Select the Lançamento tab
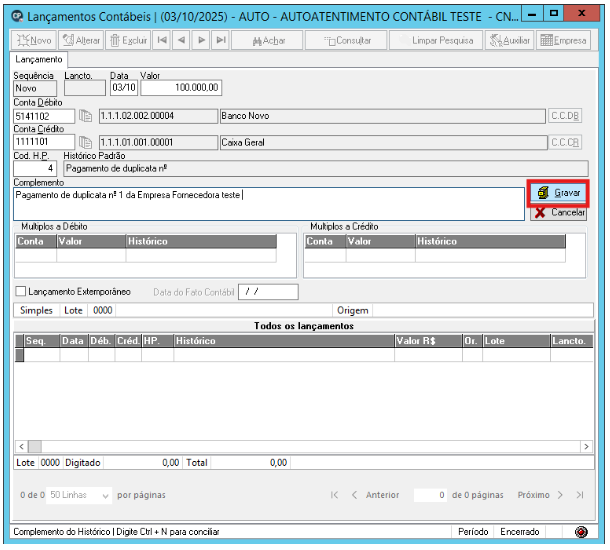Viewport: 610px width, 550px height. (x=39, y=60)
